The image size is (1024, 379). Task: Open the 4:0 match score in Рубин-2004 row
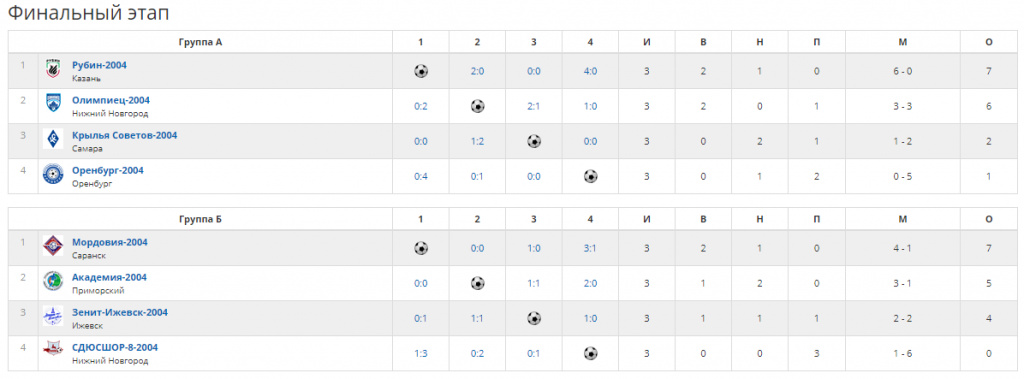pyautogui.click(x=590, y=71)
